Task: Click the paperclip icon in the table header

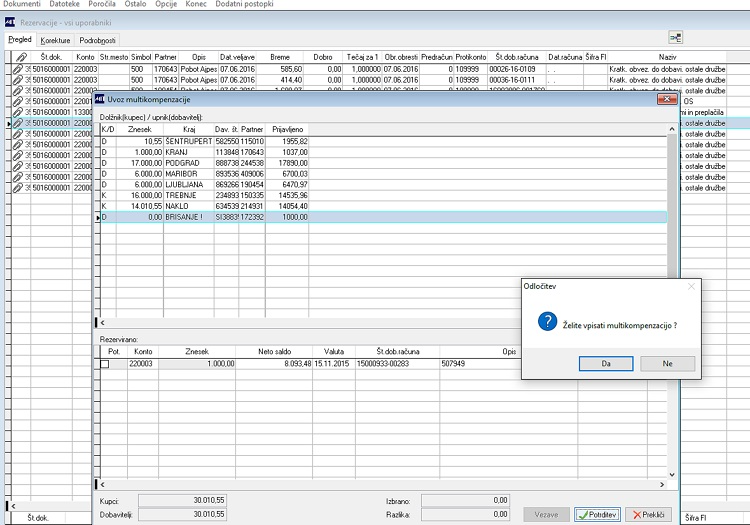Action: [x=20, y=57]
